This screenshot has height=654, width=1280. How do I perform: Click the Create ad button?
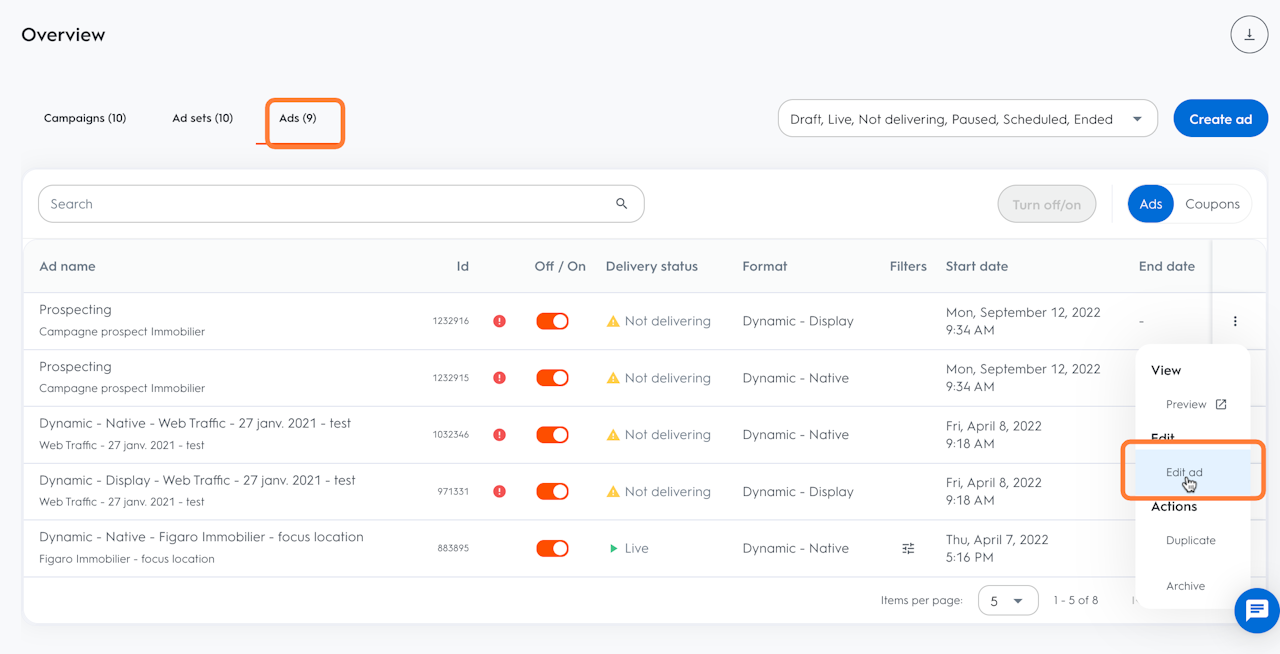pos(1220,119)
